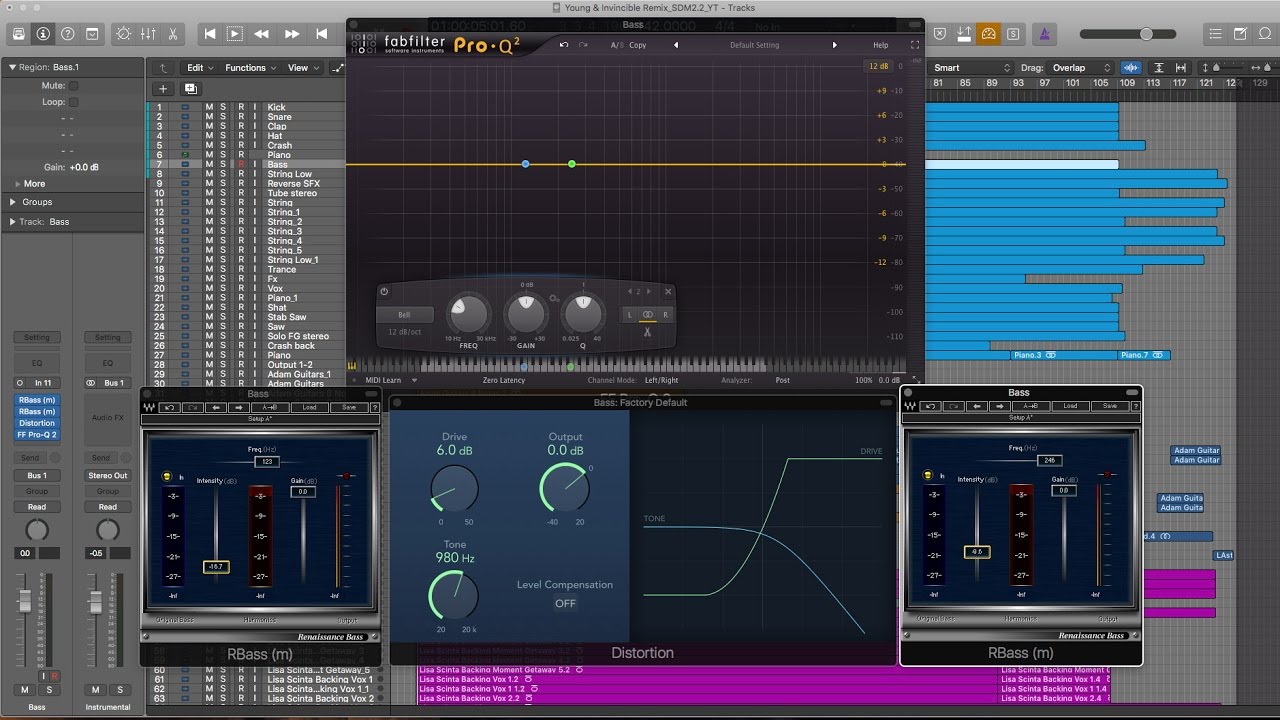Open the Library button in the control bar
Screen dimensions: 1280x720
tap(19, 33)
